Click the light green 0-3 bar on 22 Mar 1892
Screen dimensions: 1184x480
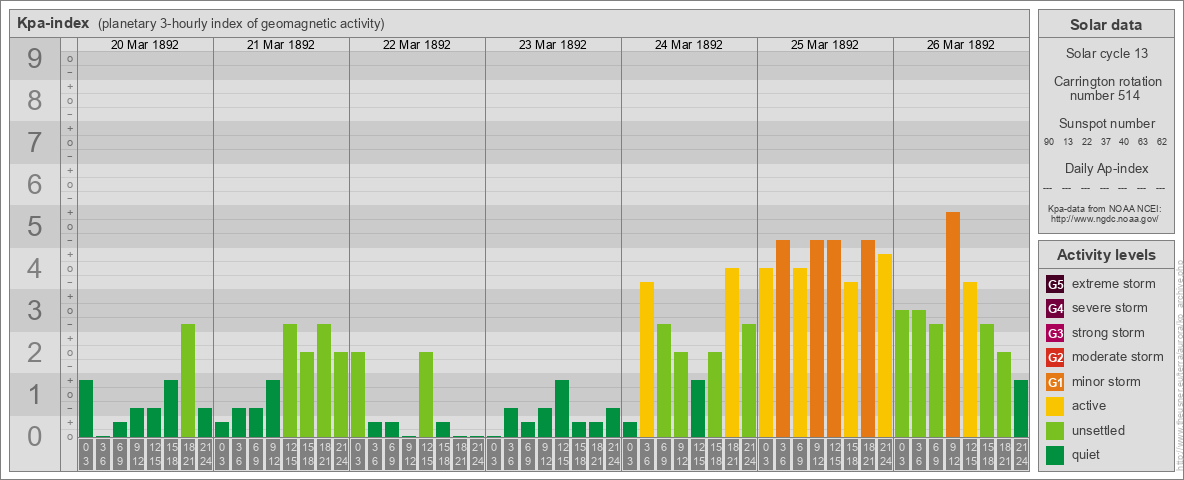click(358, 395)
